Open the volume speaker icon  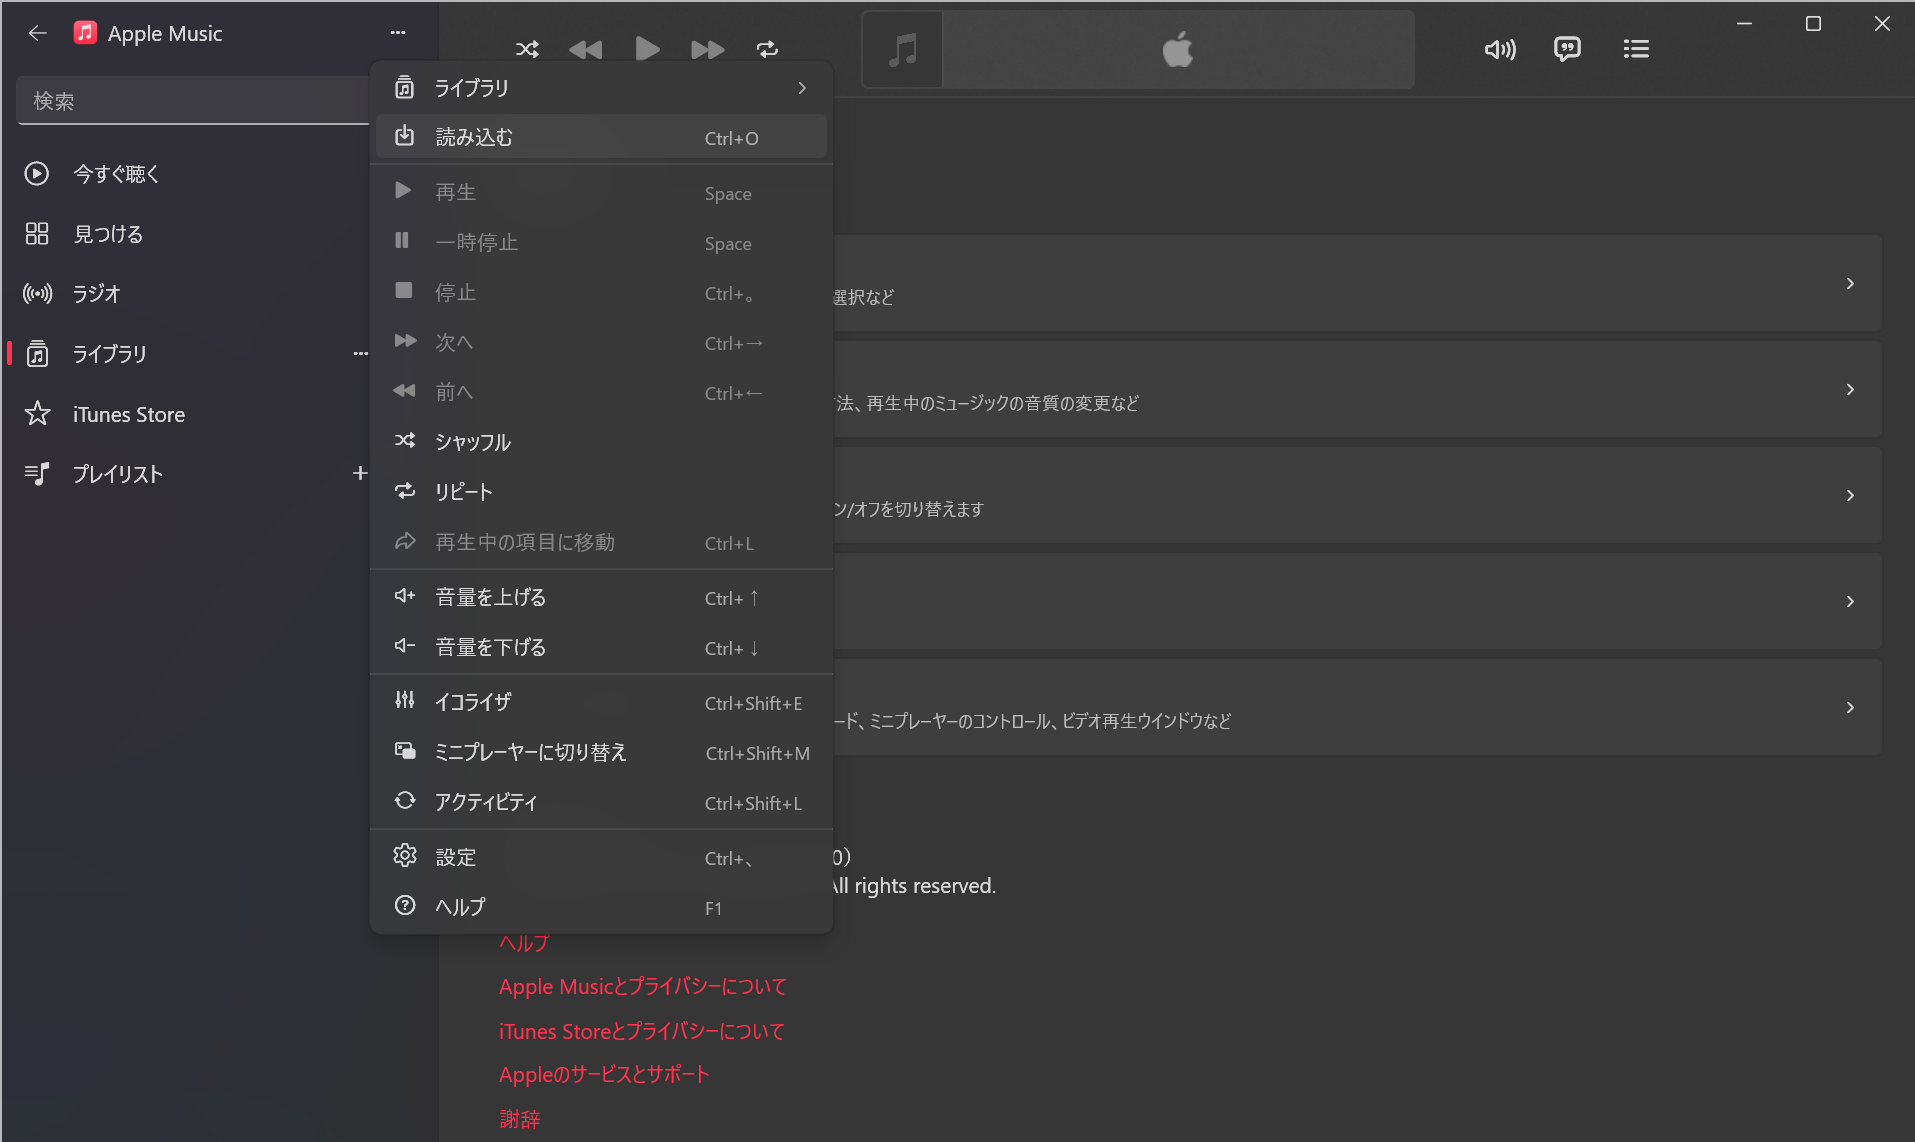tap(1499, 49)
